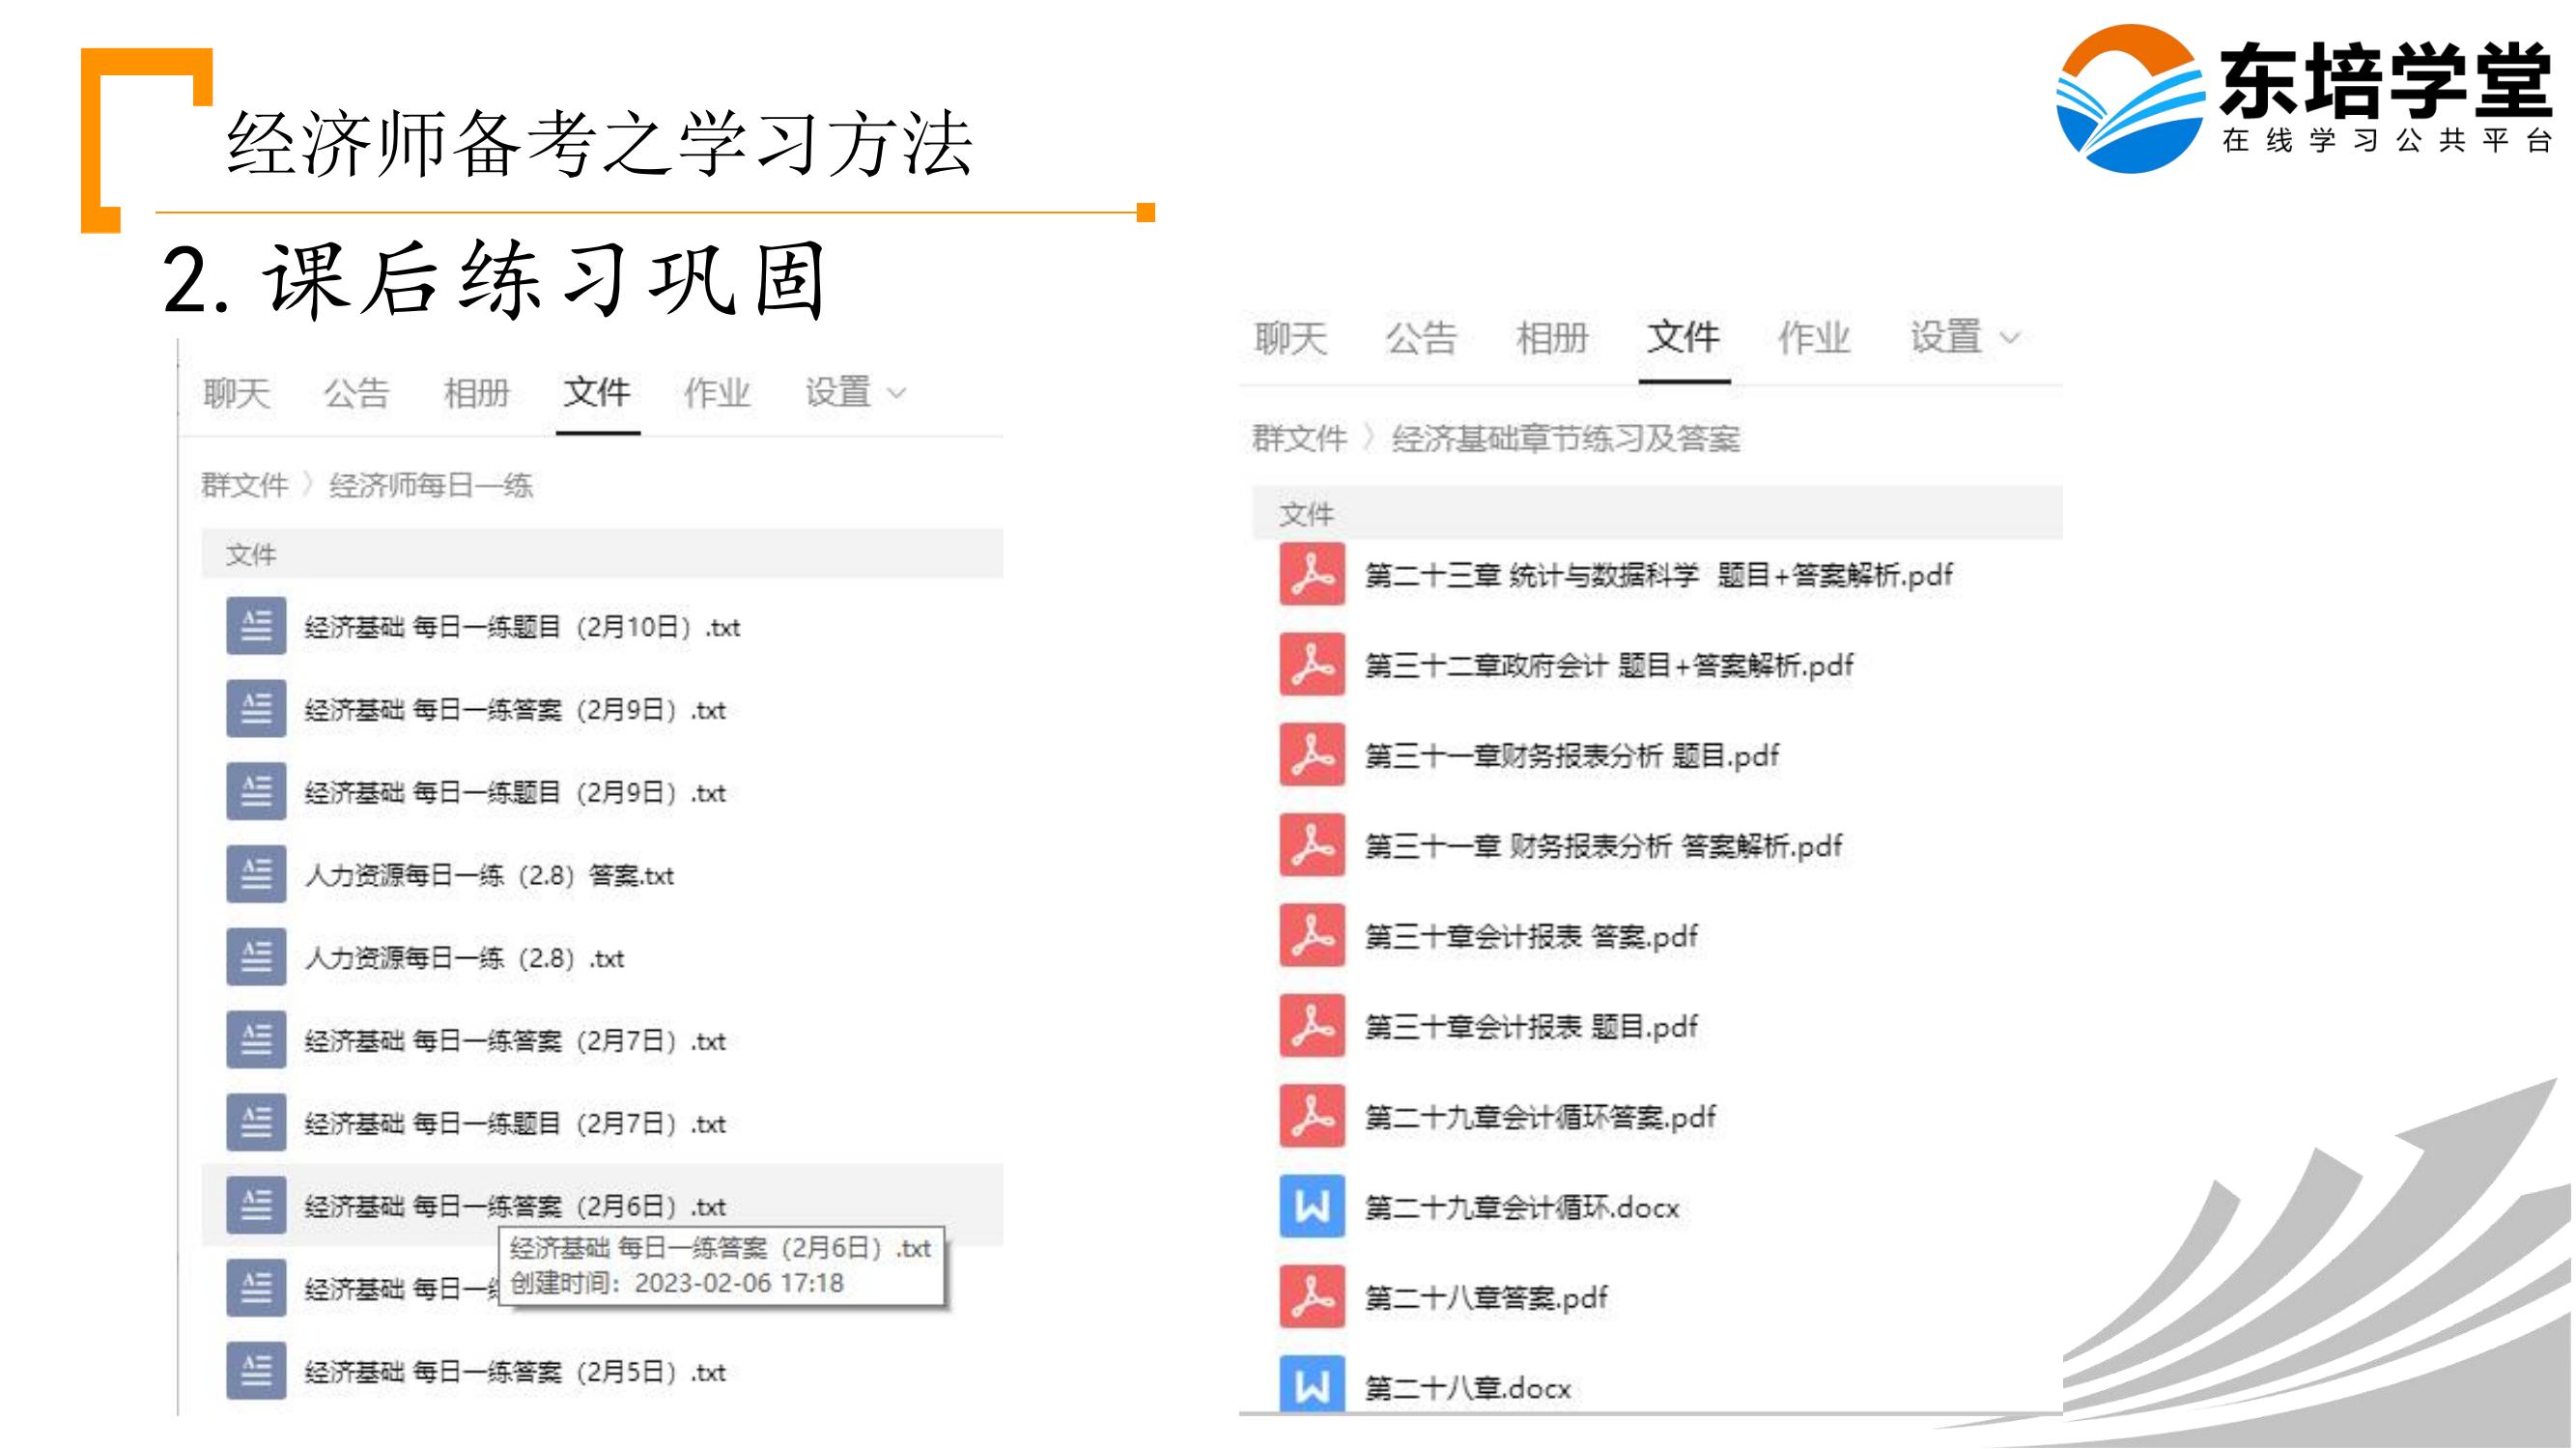Expand the 设置 dropdown in the right panel
Screen dimensions: 2576x1449
(x=1964, y=338)
